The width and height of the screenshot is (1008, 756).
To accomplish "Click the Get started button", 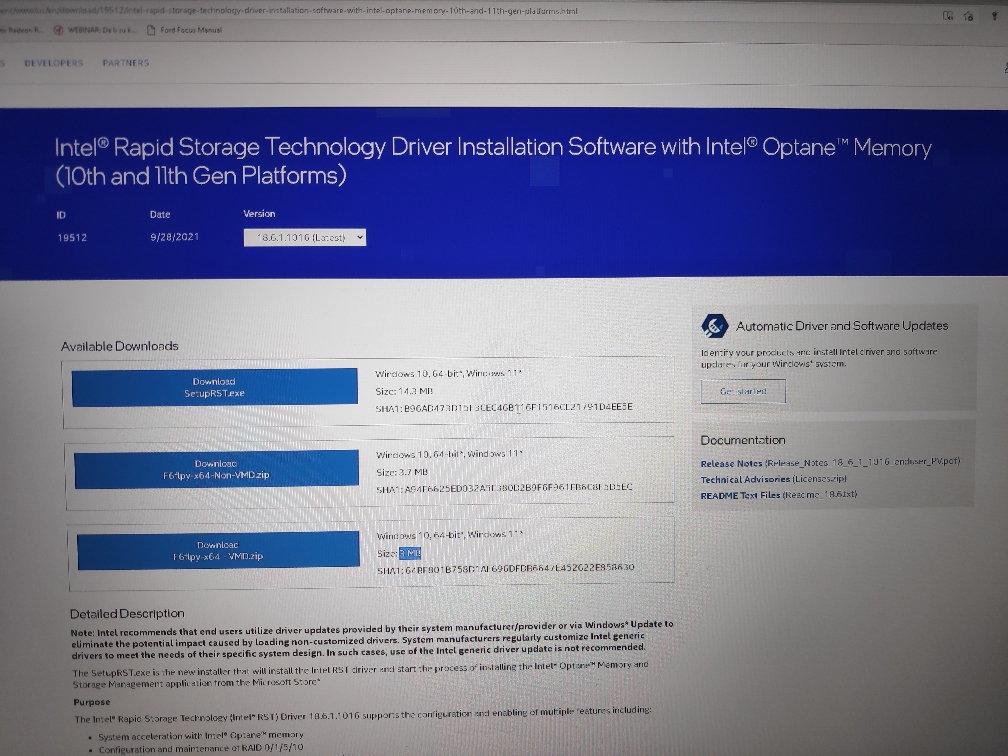I will [743, 392].
